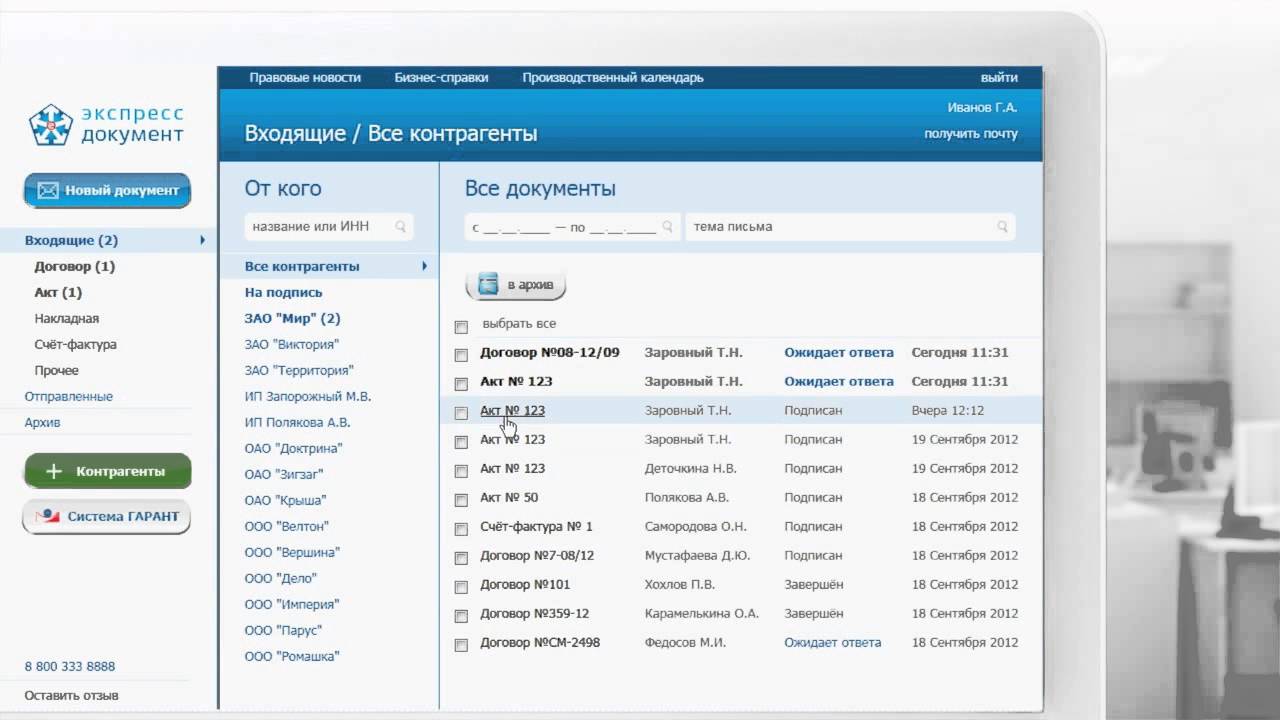Click envelope icon on Новый документ button
The image size is (1280, 720).
click(x=47, y=190)
